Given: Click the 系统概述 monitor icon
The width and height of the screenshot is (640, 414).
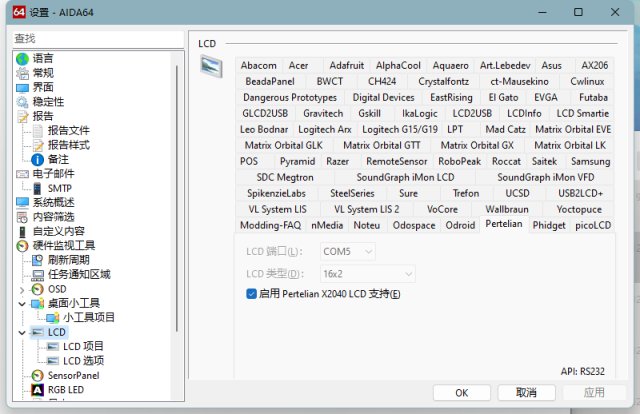Looking at the screenshot, I should pyautogui.click(x=22, y=203).
